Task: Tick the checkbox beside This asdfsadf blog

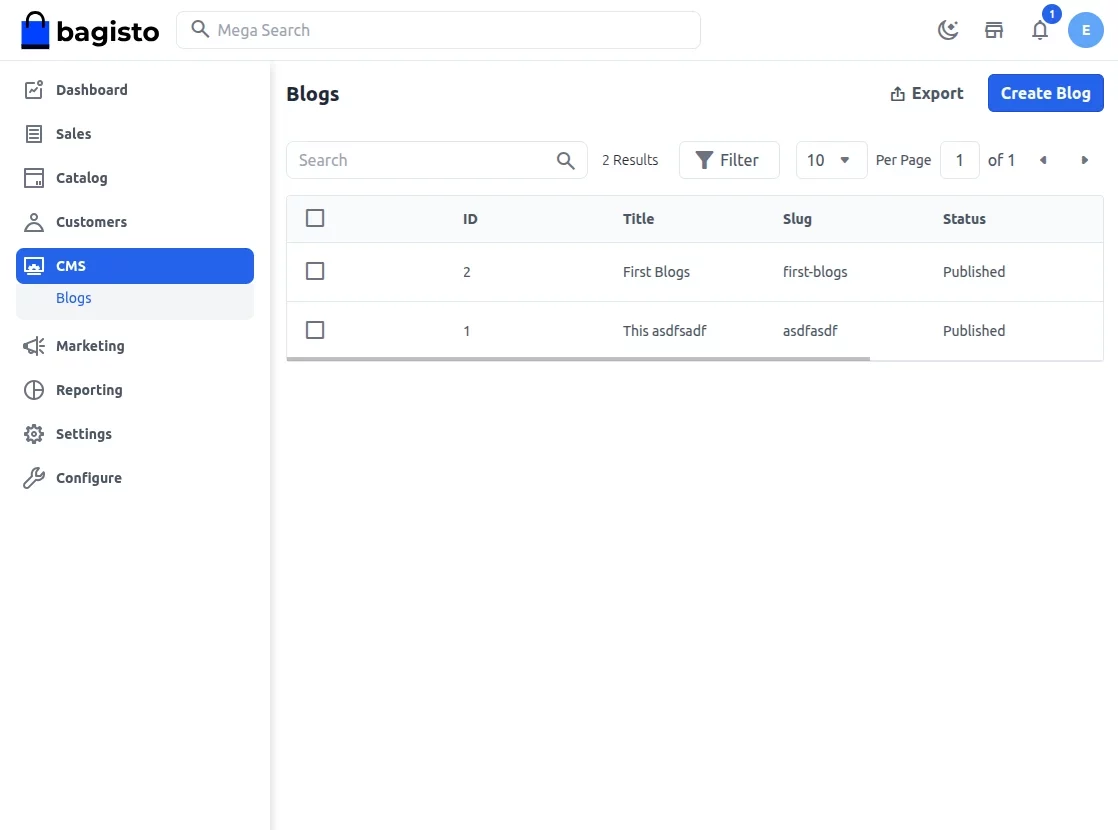Action: tap(315, 330)
